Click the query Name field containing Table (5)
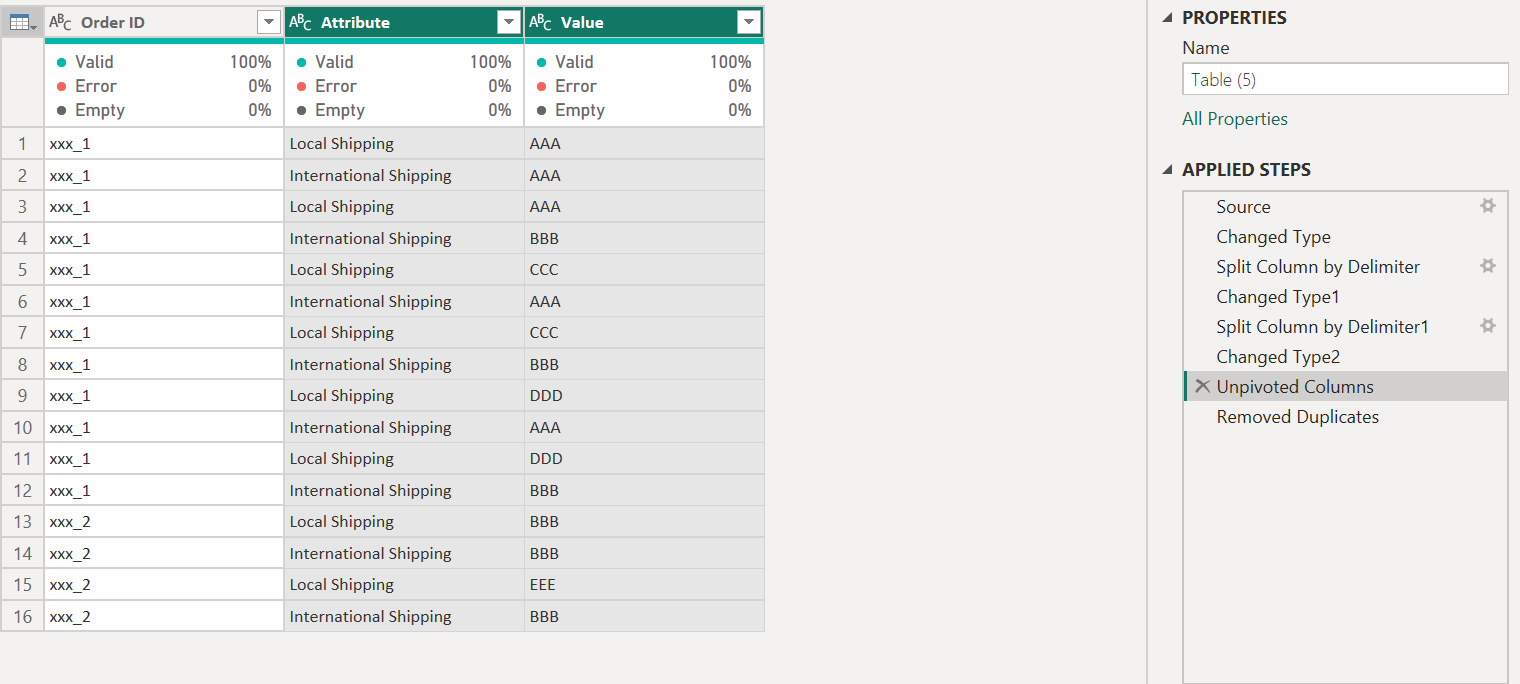The height and width of the screenshot is (684, 1520). click(x=1345, y=79)
